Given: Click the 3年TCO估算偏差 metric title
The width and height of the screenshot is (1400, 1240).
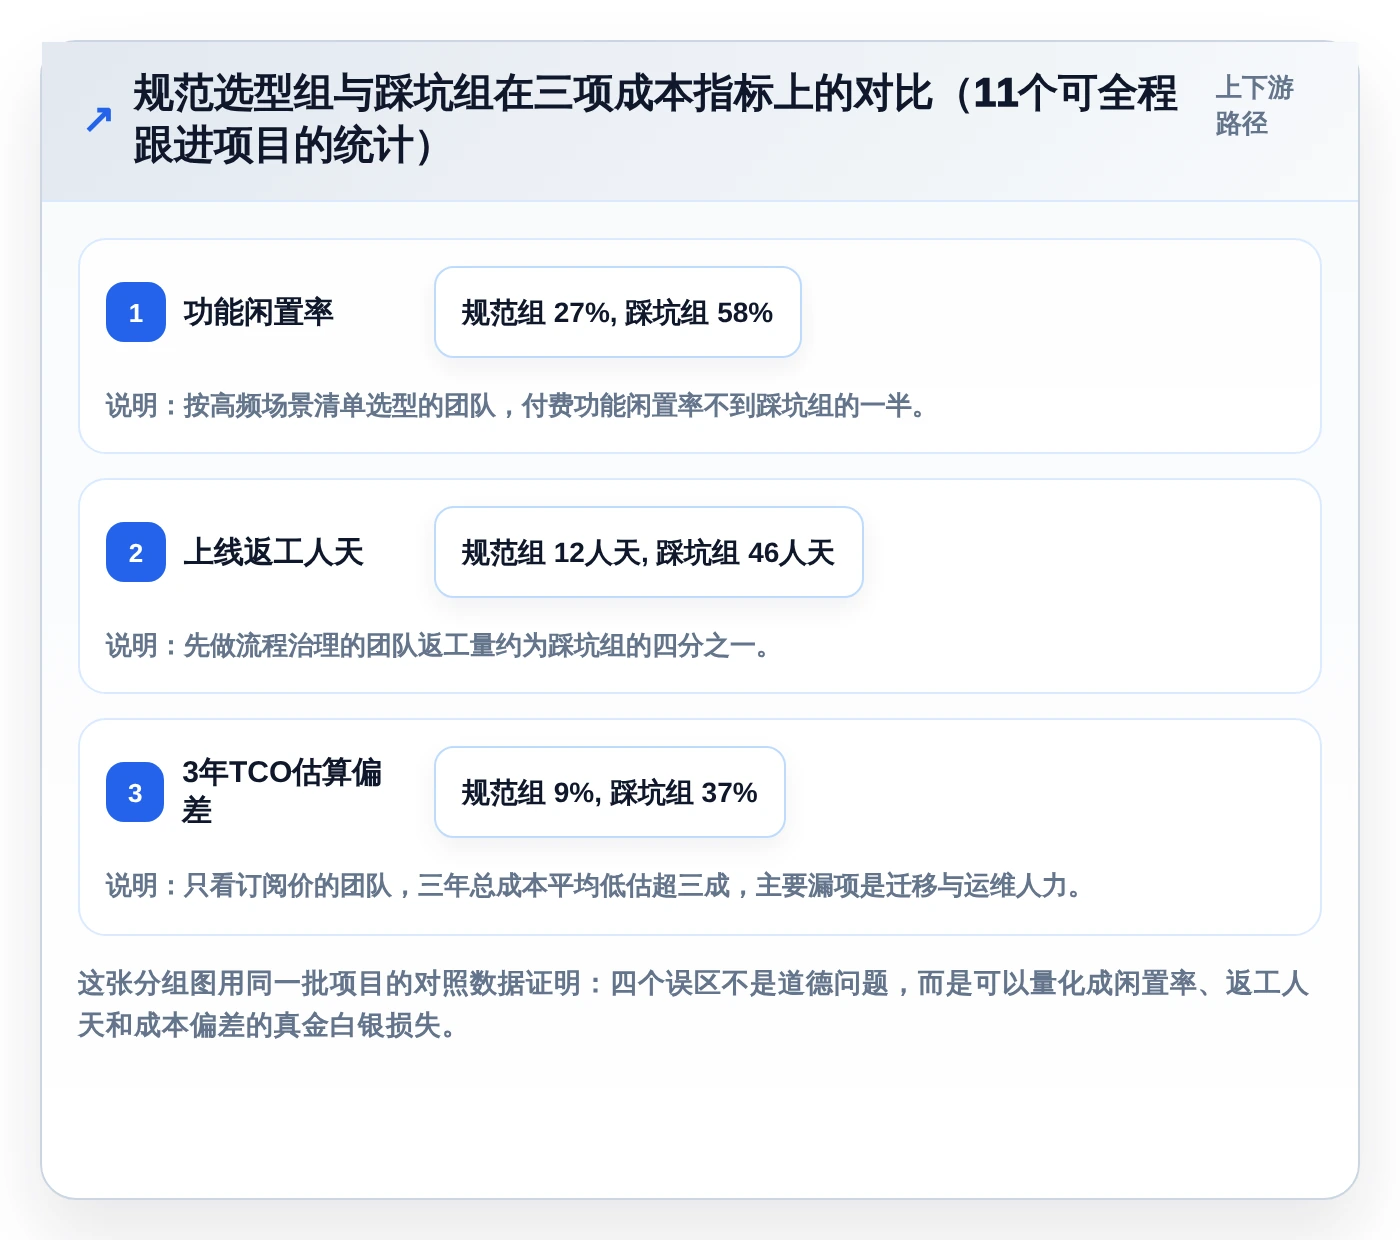Looking at the screenshot, I should (x=282, y=791).
